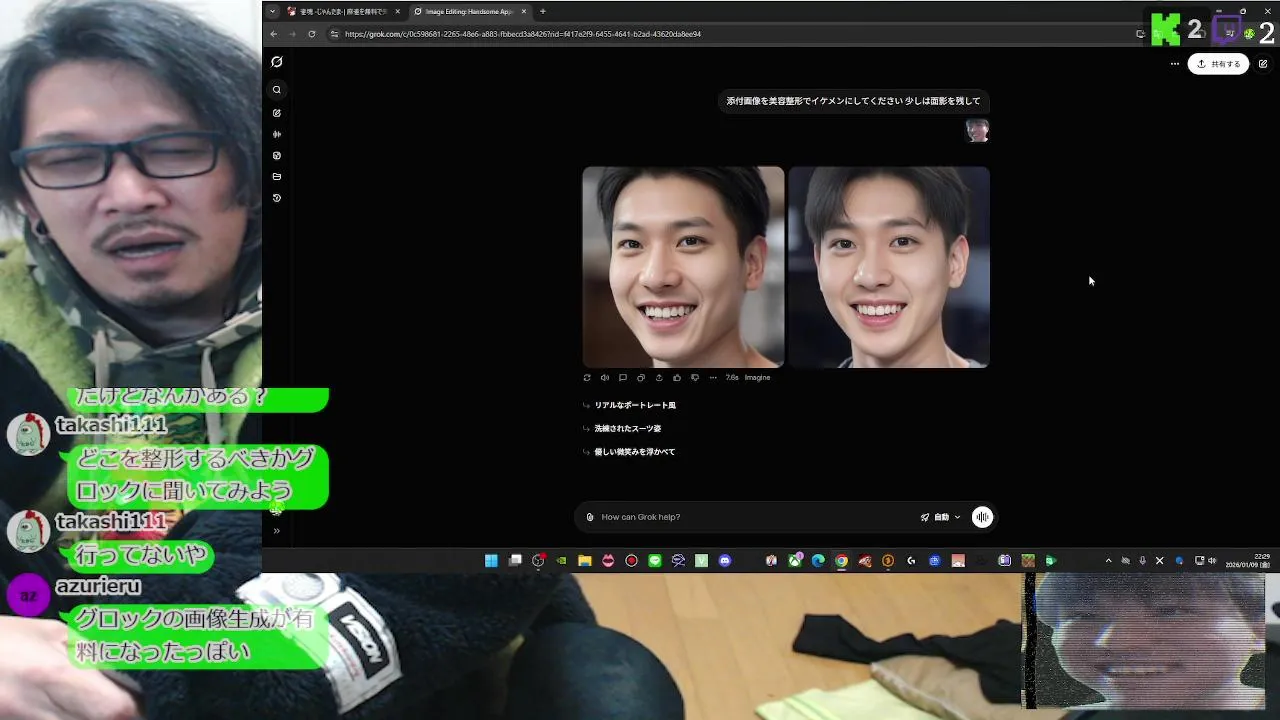Open Xbox app from taskbar

pos(795,561)
